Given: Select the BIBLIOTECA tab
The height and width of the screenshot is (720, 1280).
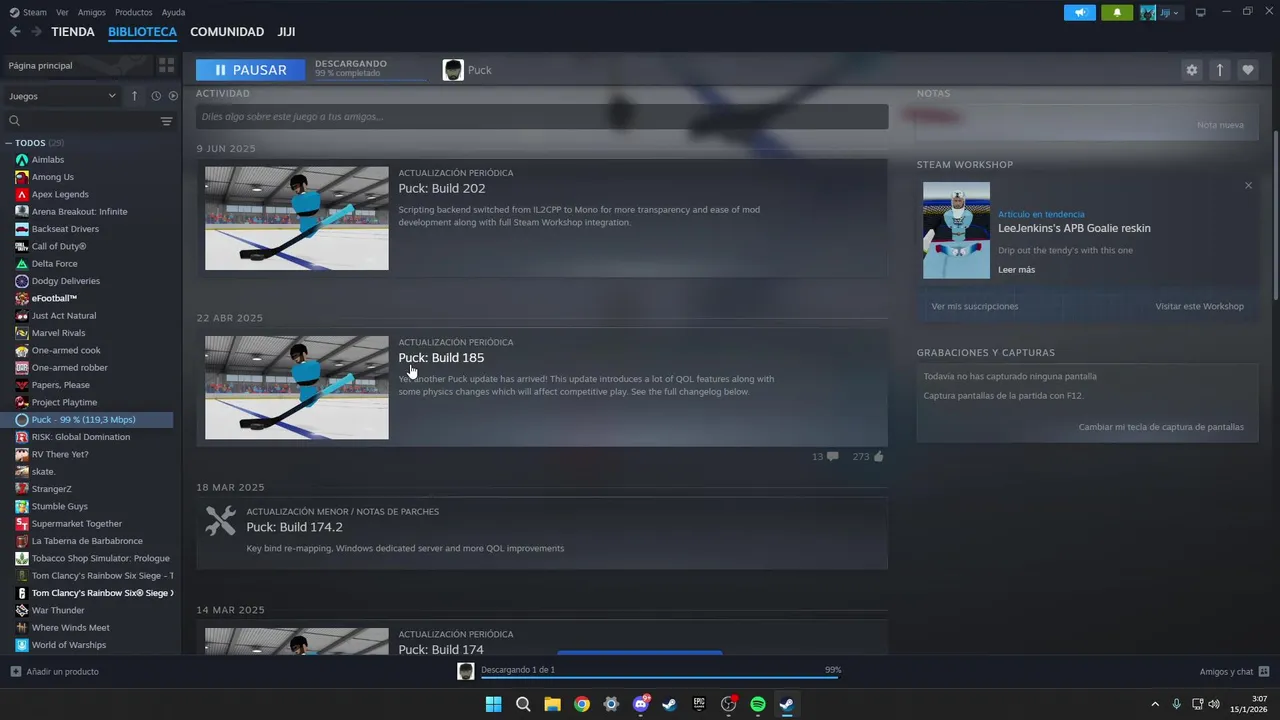Looking at the screenshot, I should [142, 32].
